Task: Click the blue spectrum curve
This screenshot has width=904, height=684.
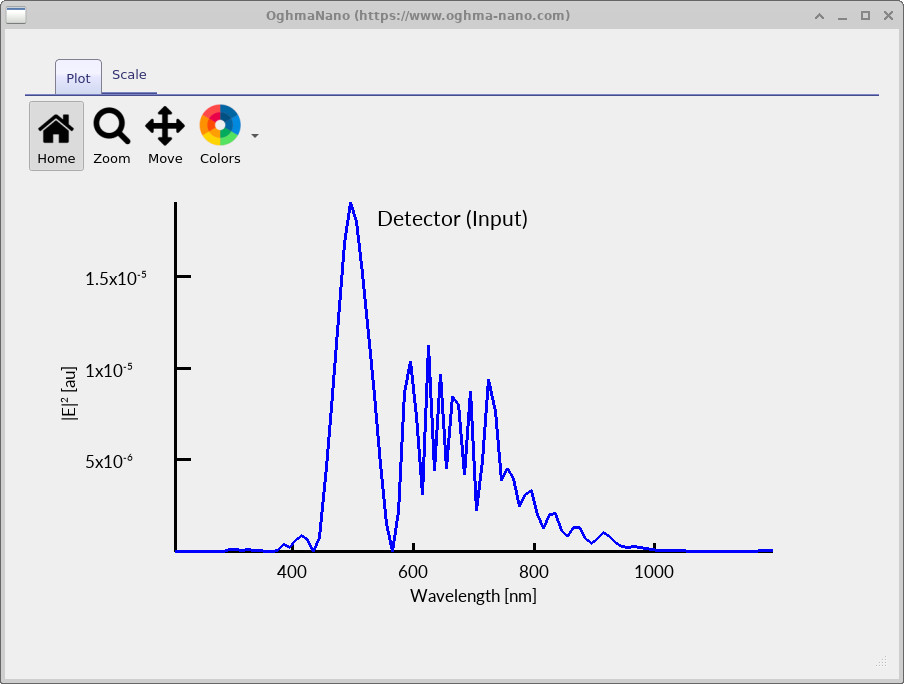Action: point(351,210)
